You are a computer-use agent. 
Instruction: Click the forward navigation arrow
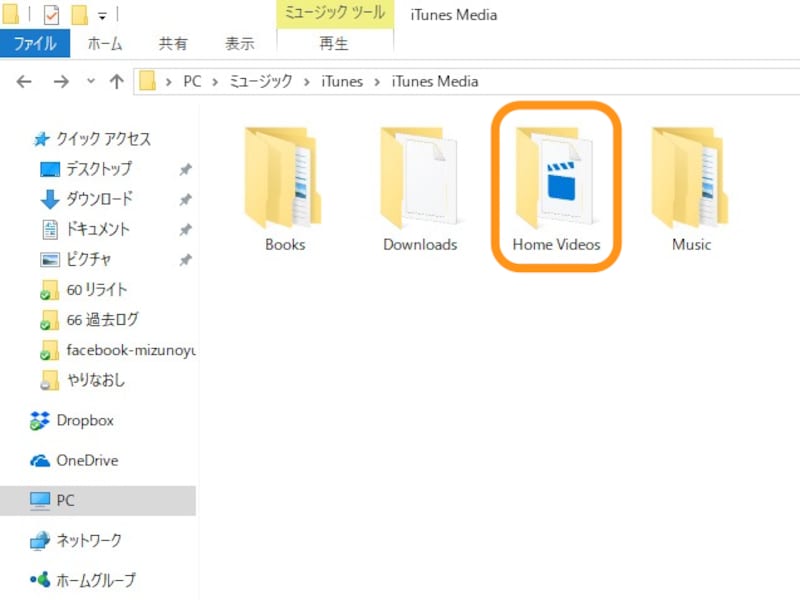pyautogui.click(x=62, y=81)
